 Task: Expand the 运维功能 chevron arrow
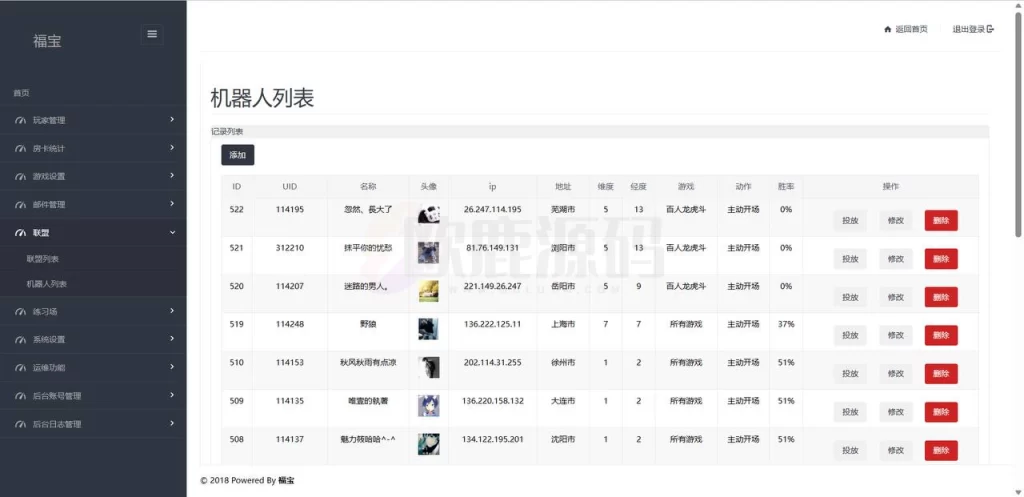click(x=172, y=367)
